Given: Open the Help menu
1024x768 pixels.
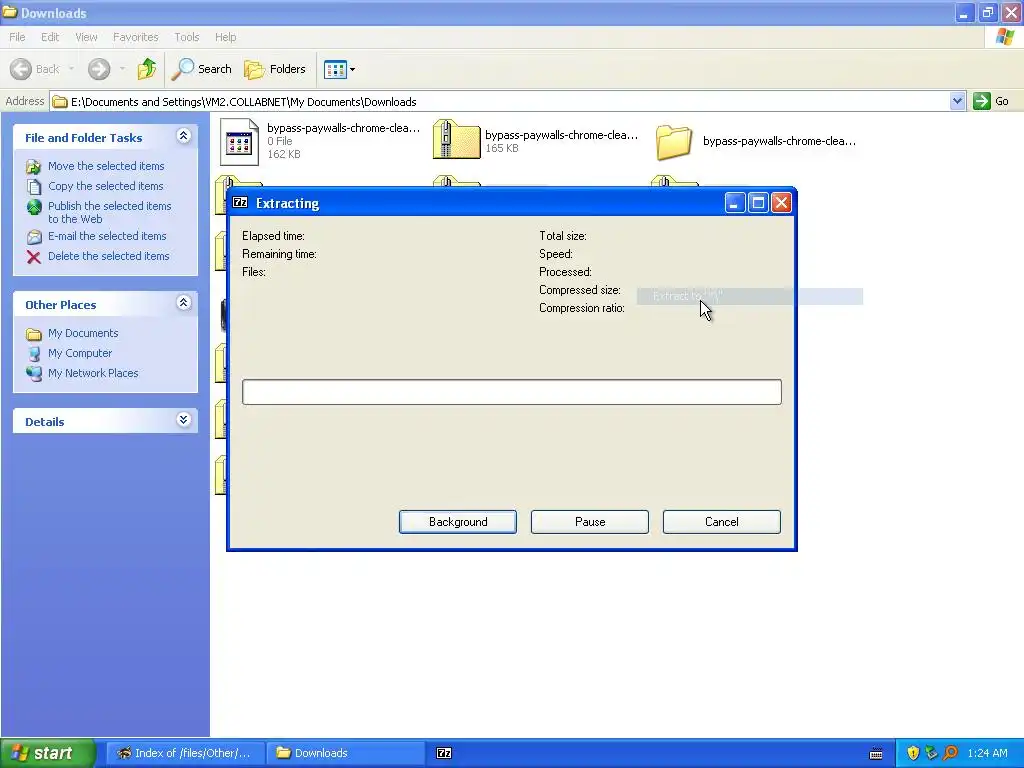Looking at the screenshot, I should [225, 37].
